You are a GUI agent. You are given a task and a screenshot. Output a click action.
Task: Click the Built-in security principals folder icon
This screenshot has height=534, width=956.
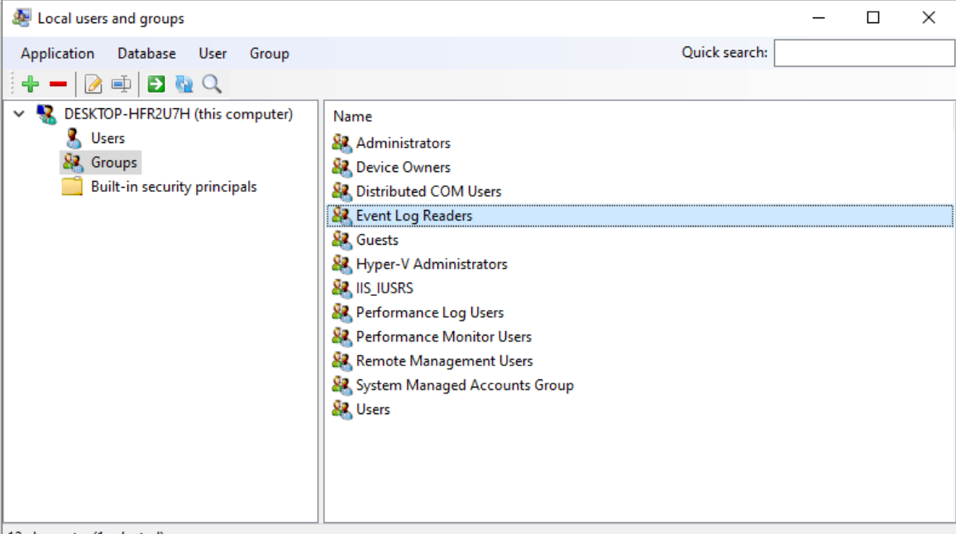[72, 187]
